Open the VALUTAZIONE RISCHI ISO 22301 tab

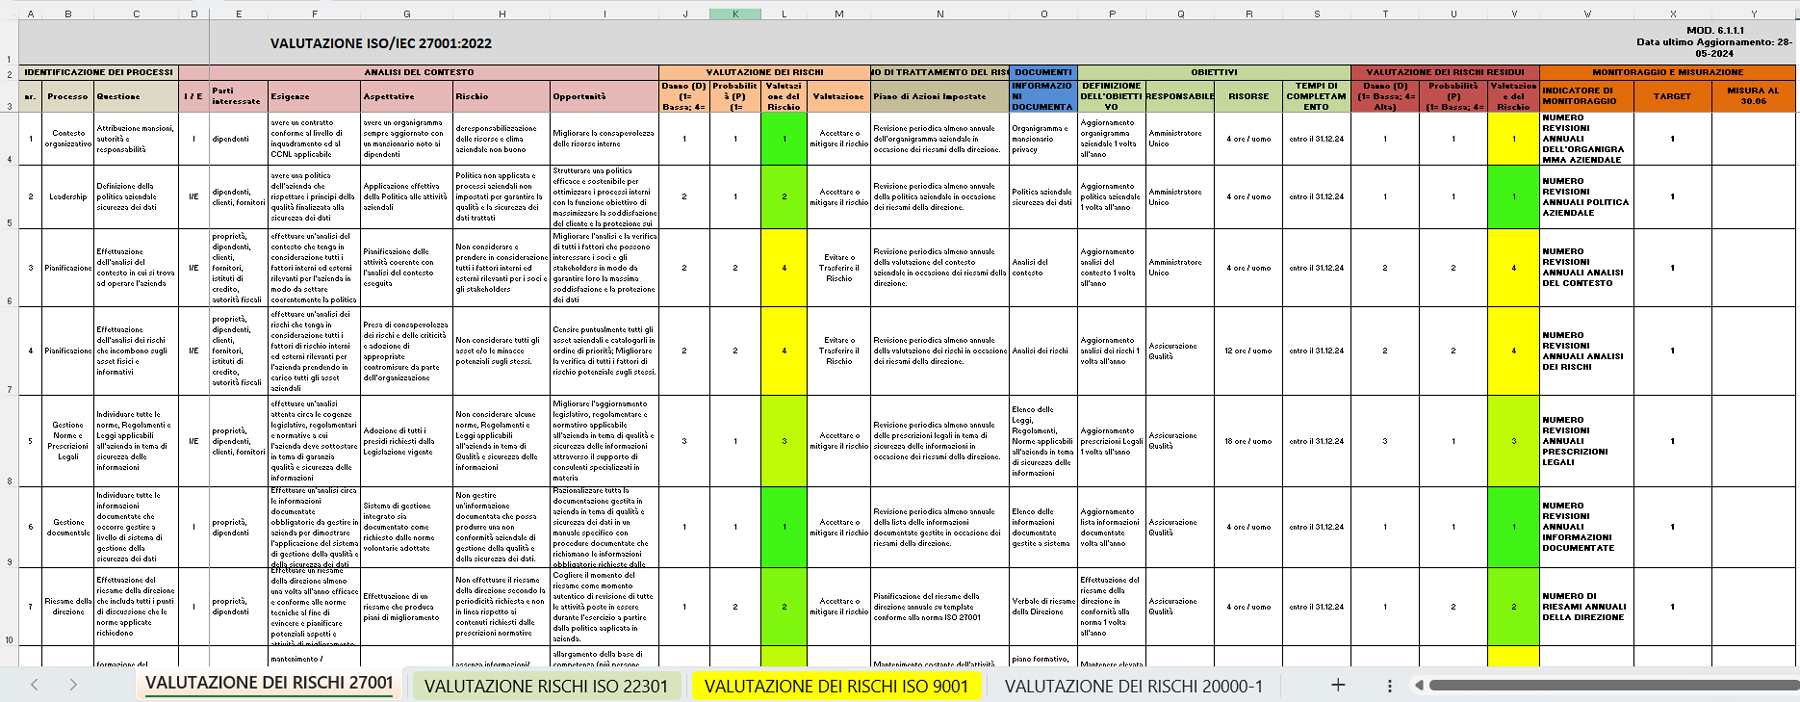click(545, 686)
